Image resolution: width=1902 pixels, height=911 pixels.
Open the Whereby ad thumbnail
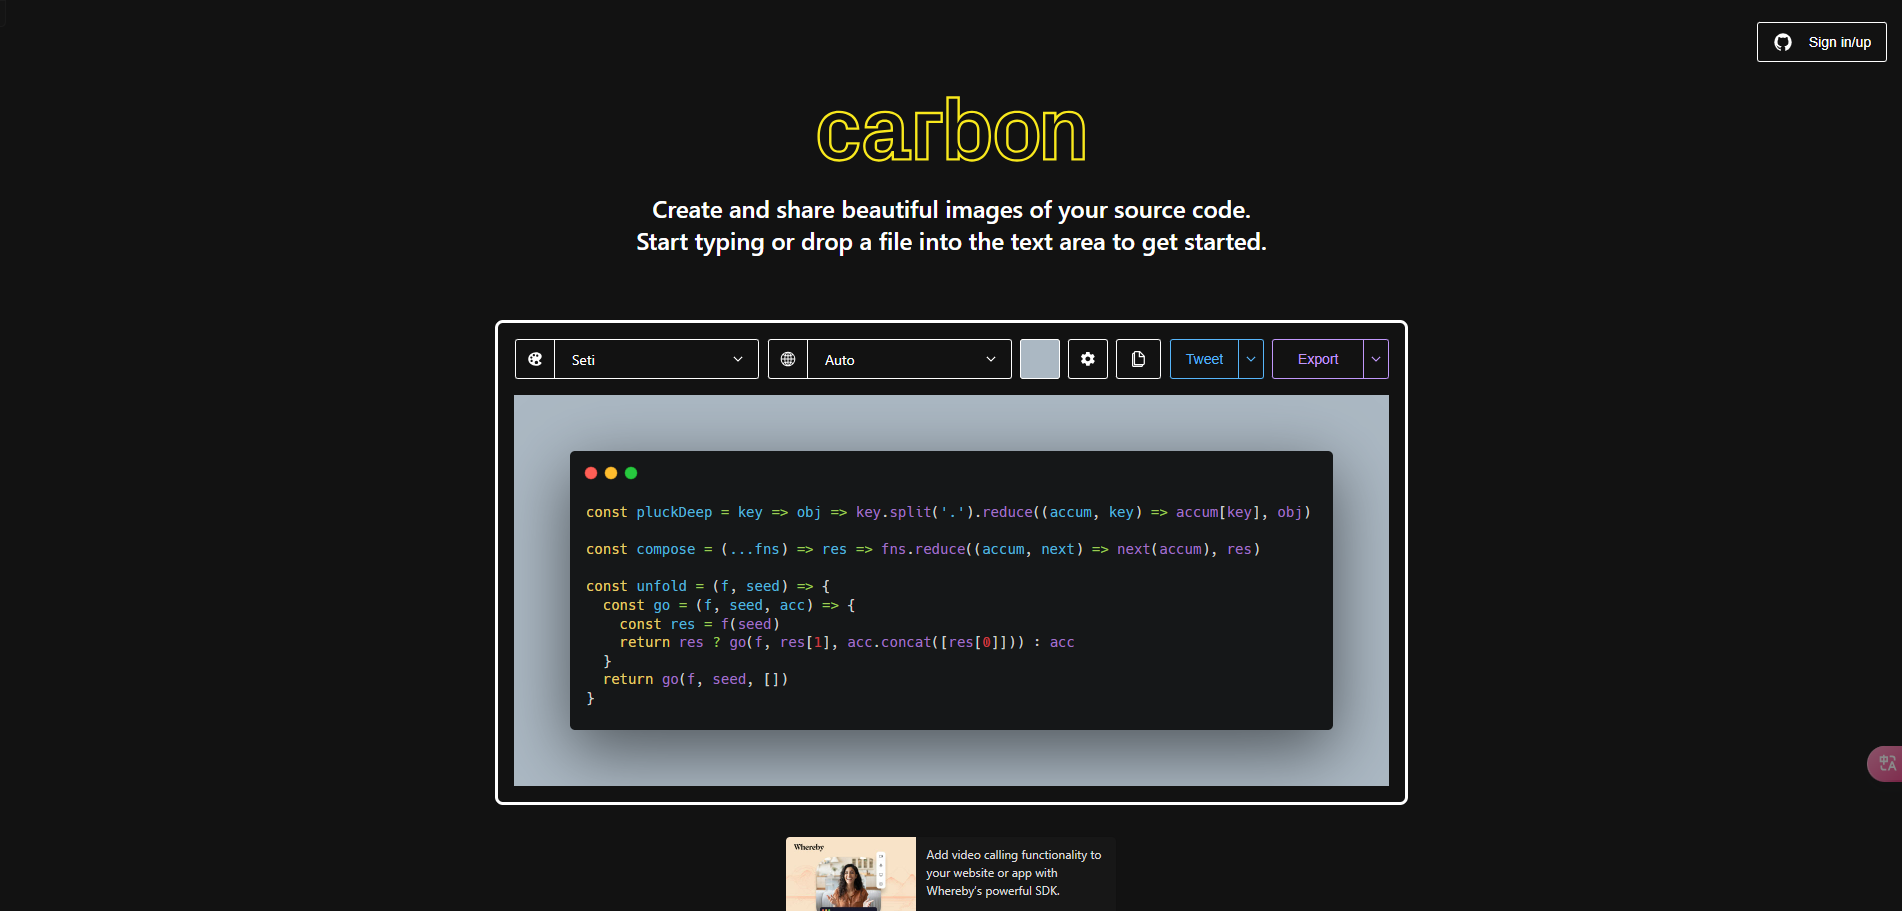[851, 874]
